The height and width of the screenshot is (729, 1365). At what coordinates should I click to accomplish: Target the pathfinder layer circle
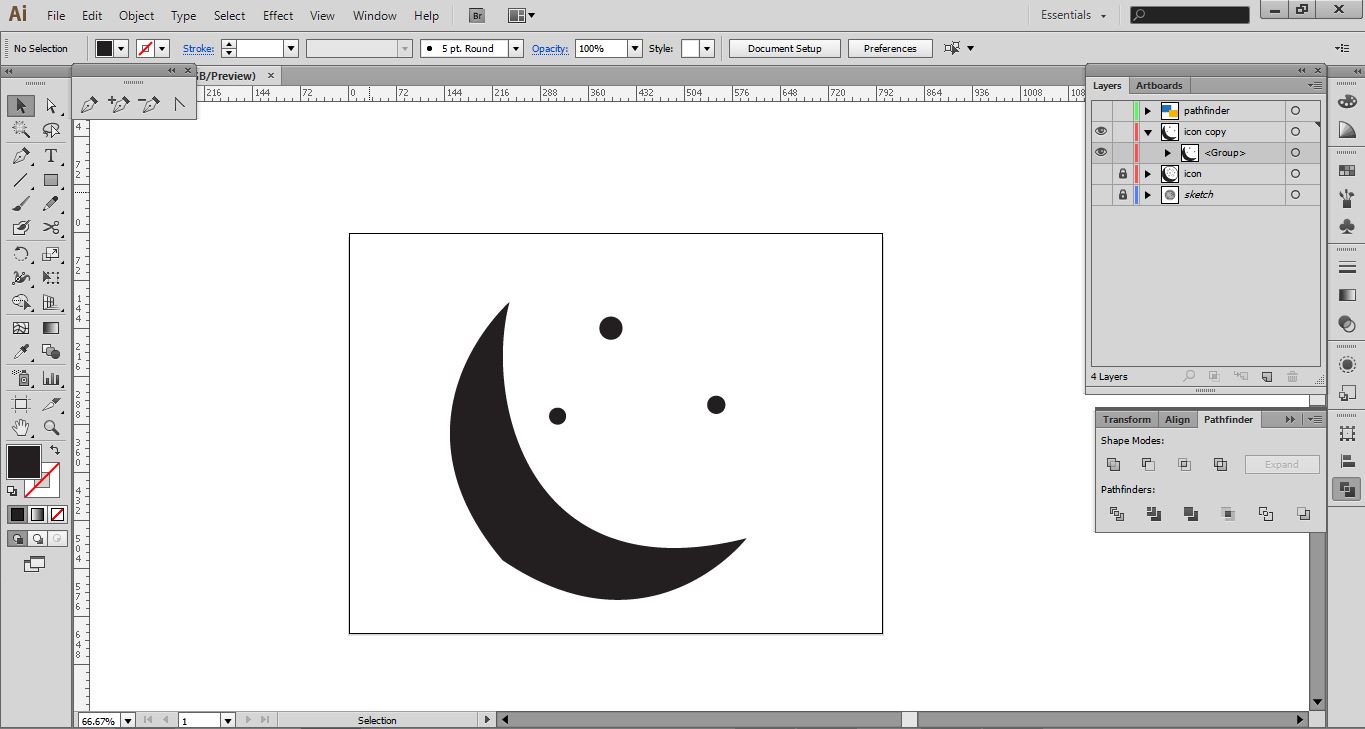click(1295, 111)
